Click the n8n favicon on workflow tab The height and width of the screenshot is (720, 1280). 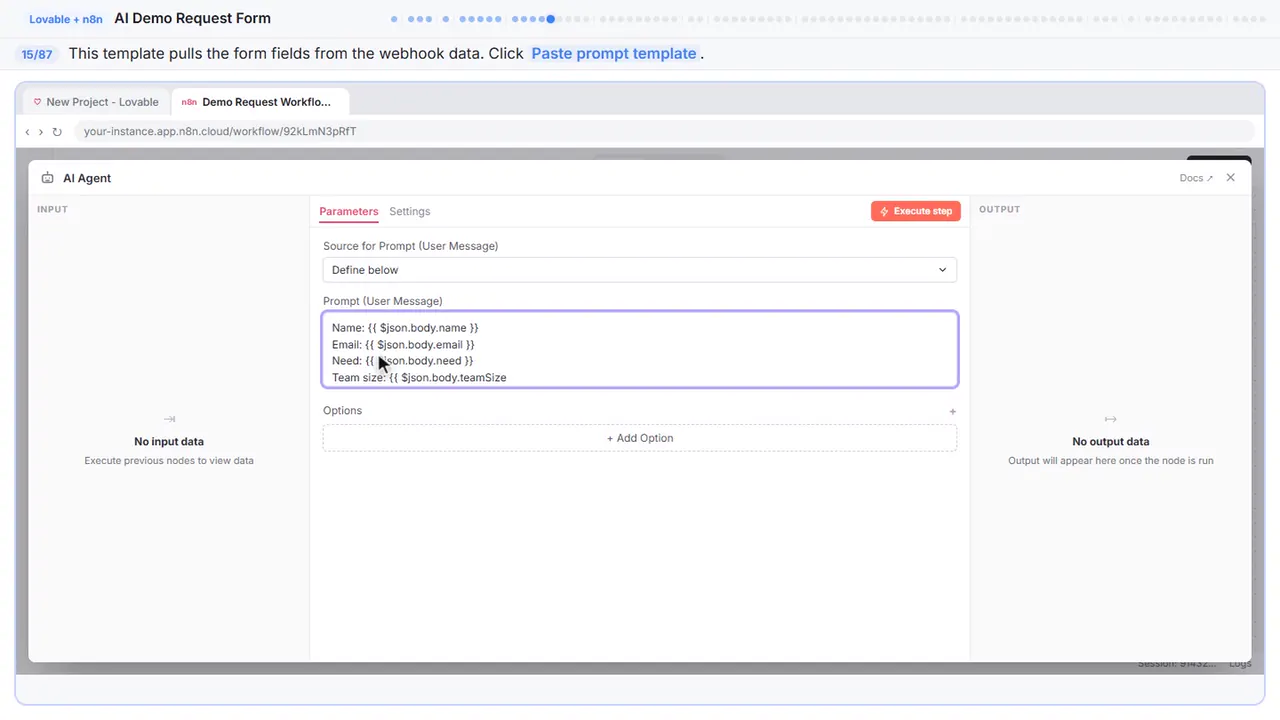[x=189, y=102]
